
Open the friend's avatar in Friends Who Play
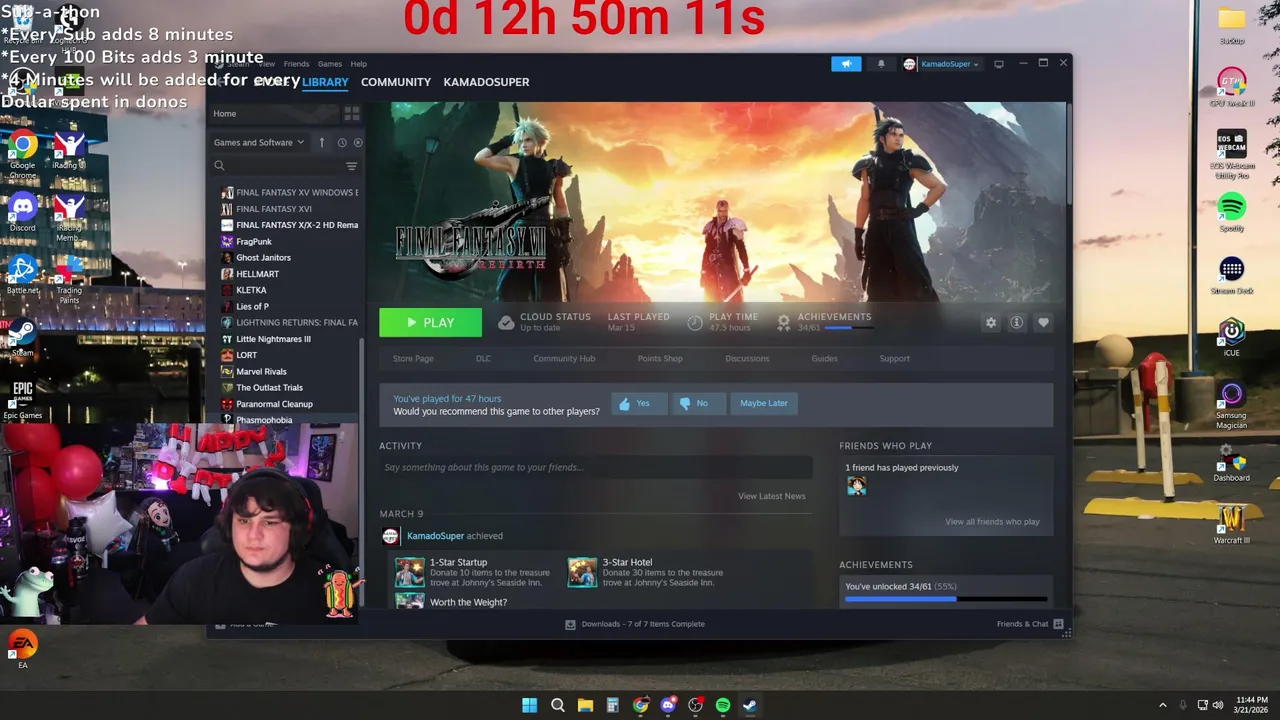[x=857, y=486]
